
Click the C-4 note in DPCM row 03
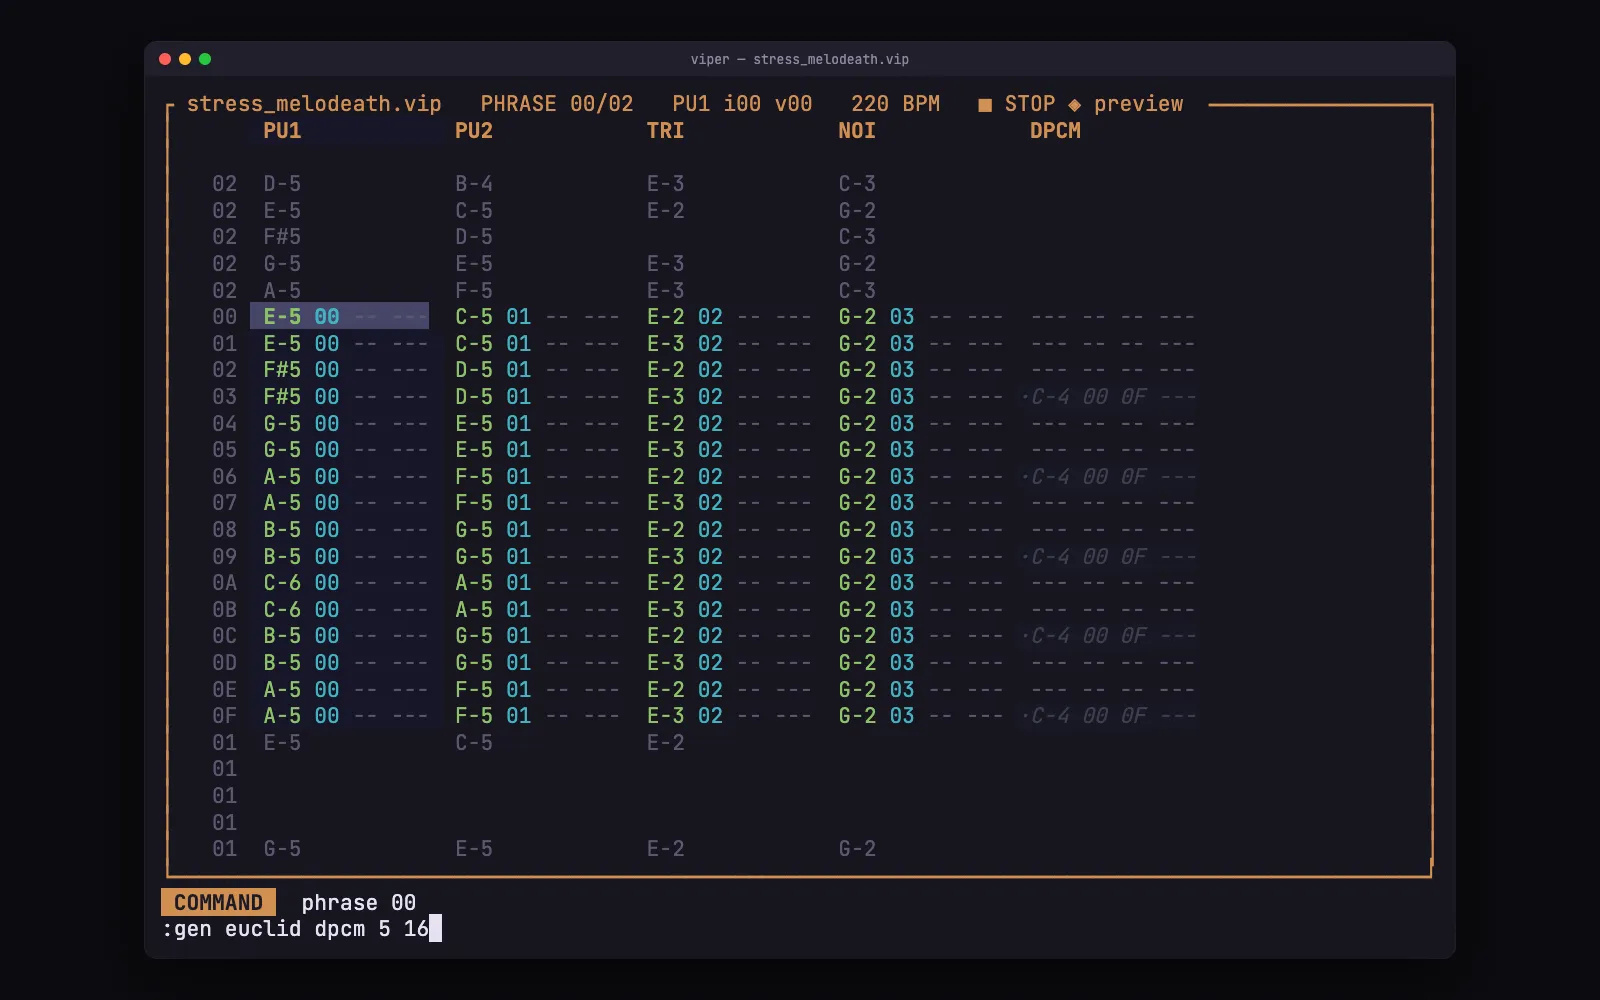click(1049, 397)
